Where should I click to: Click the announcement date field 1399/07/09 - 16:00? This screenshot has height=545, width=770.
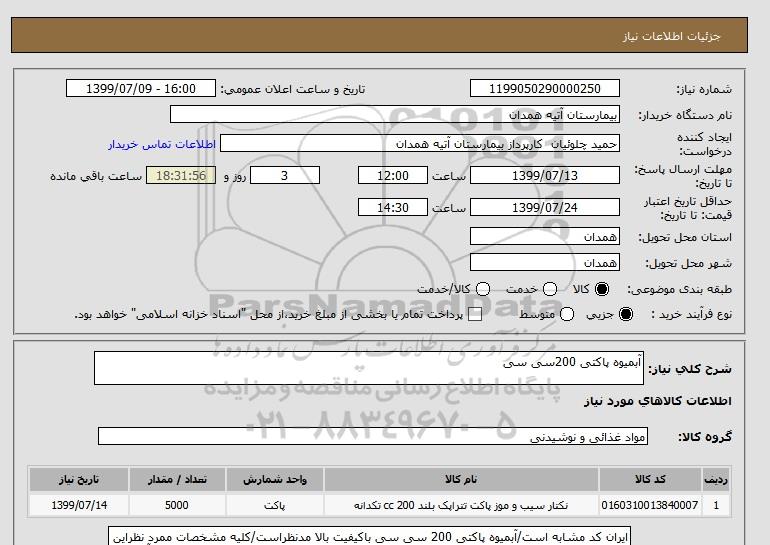[140, 88]
